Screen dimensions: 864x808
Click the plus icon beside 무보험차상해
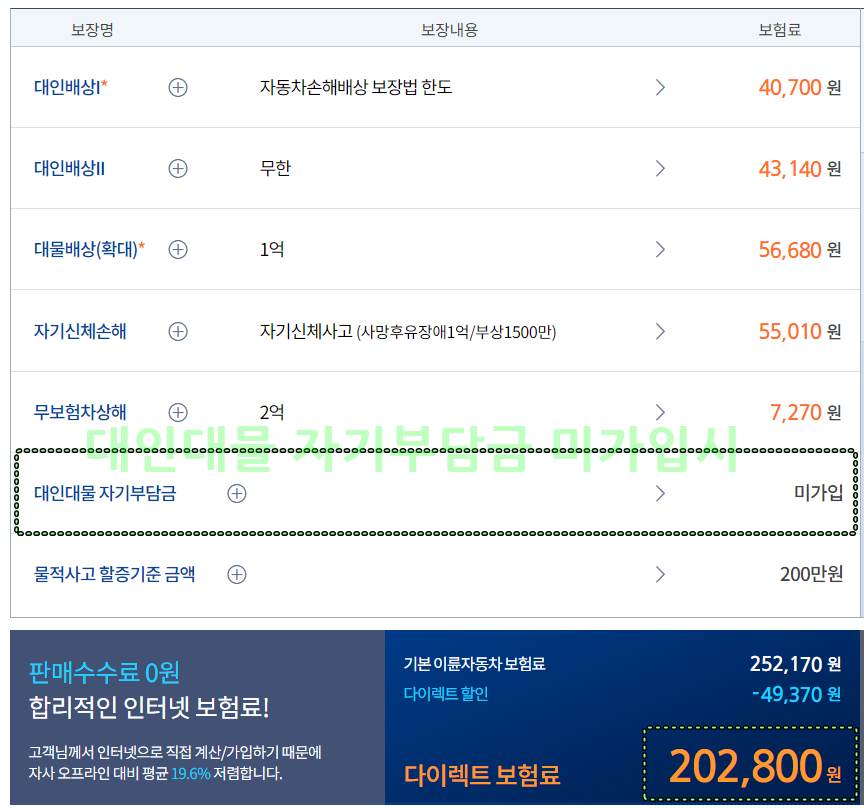(178, 412)
